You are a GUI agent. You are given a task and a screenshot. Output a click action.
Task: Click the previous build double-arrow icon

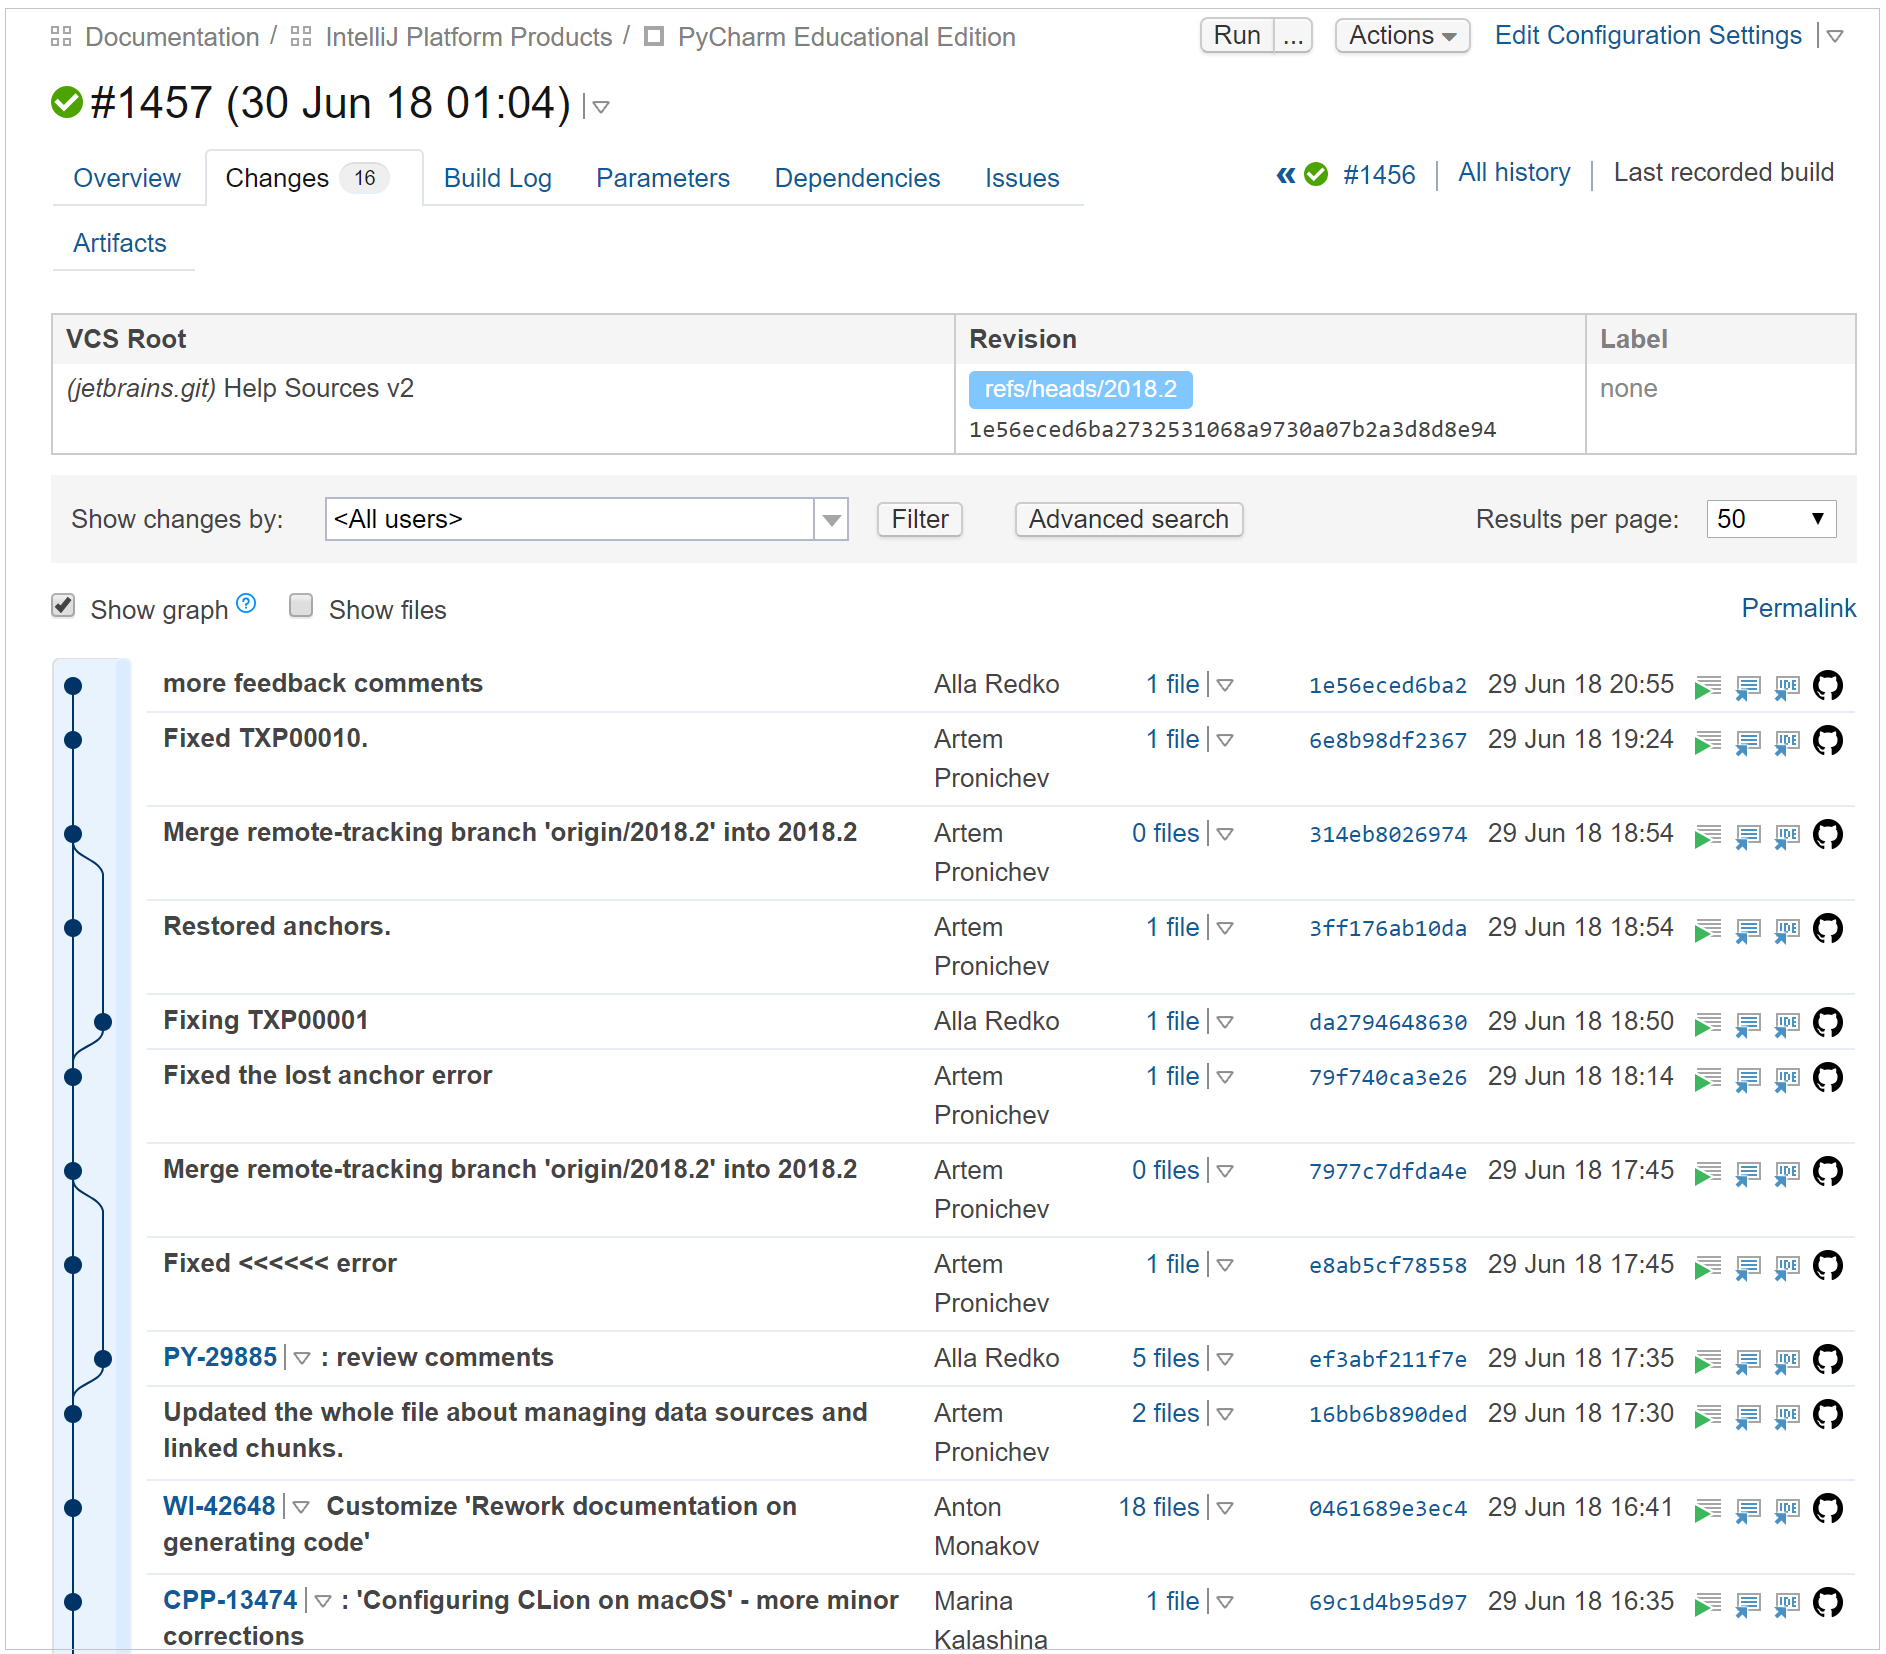click(x=1285, y=175)
